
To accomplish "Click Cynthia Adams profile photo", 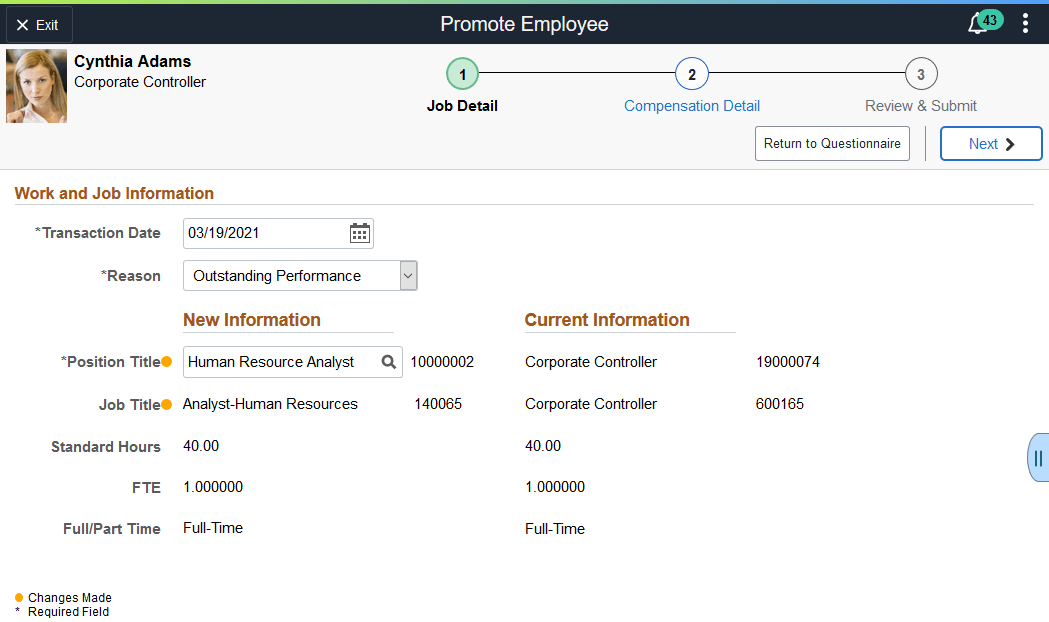I will pos(36,85).
